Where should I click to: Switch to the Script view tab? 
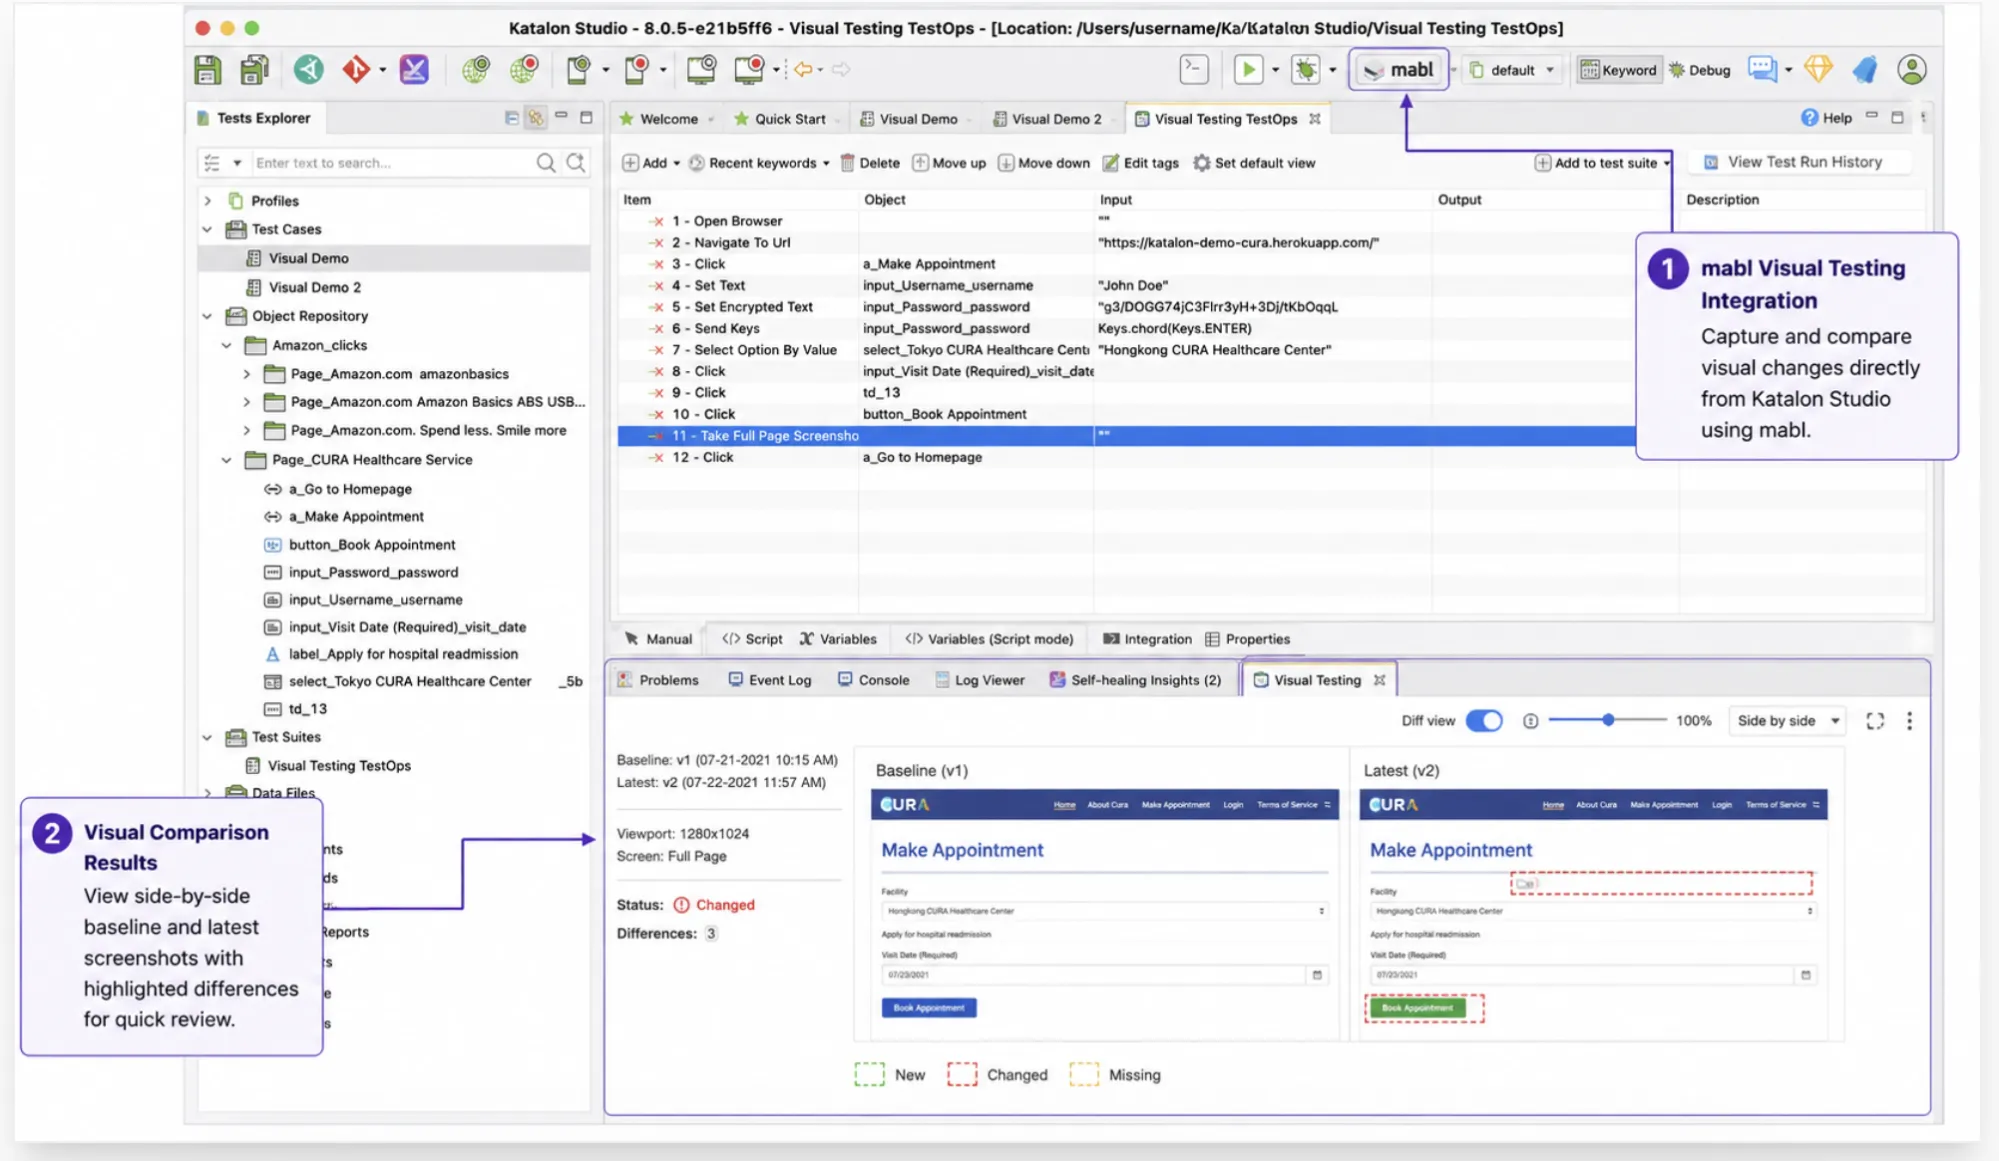click(753, 639)
